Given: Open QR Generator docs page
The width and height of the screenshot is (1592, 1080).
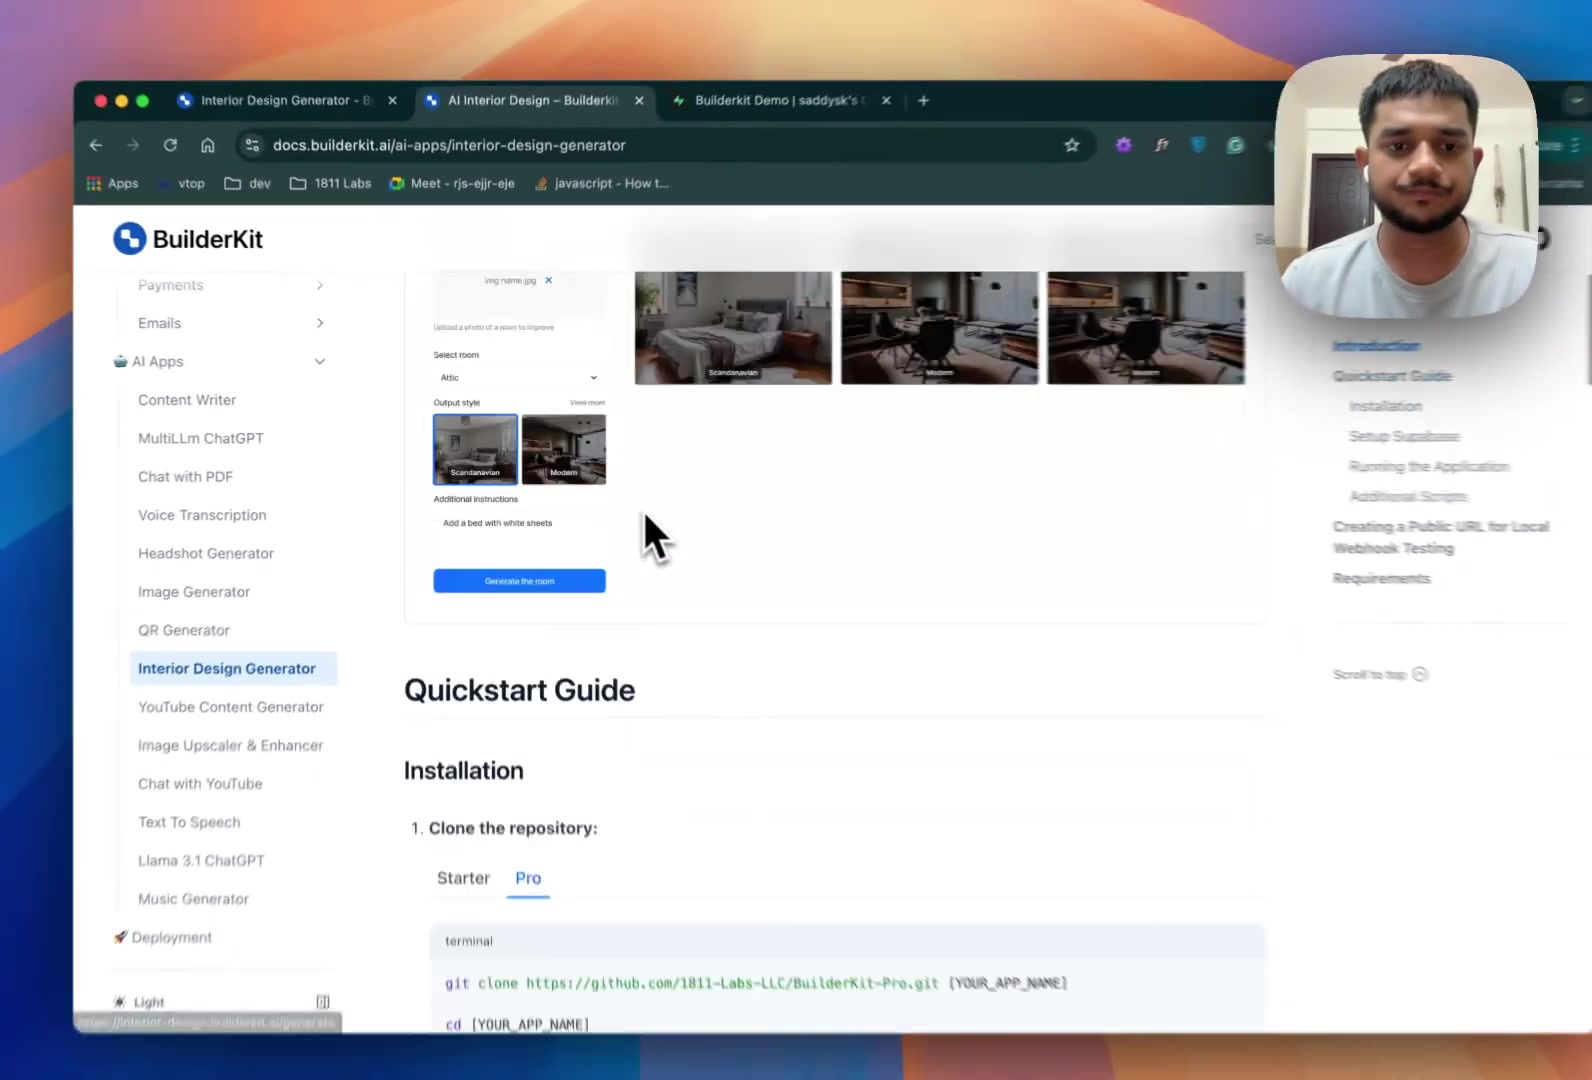Looking at the screenshot, I should (184, 630).
